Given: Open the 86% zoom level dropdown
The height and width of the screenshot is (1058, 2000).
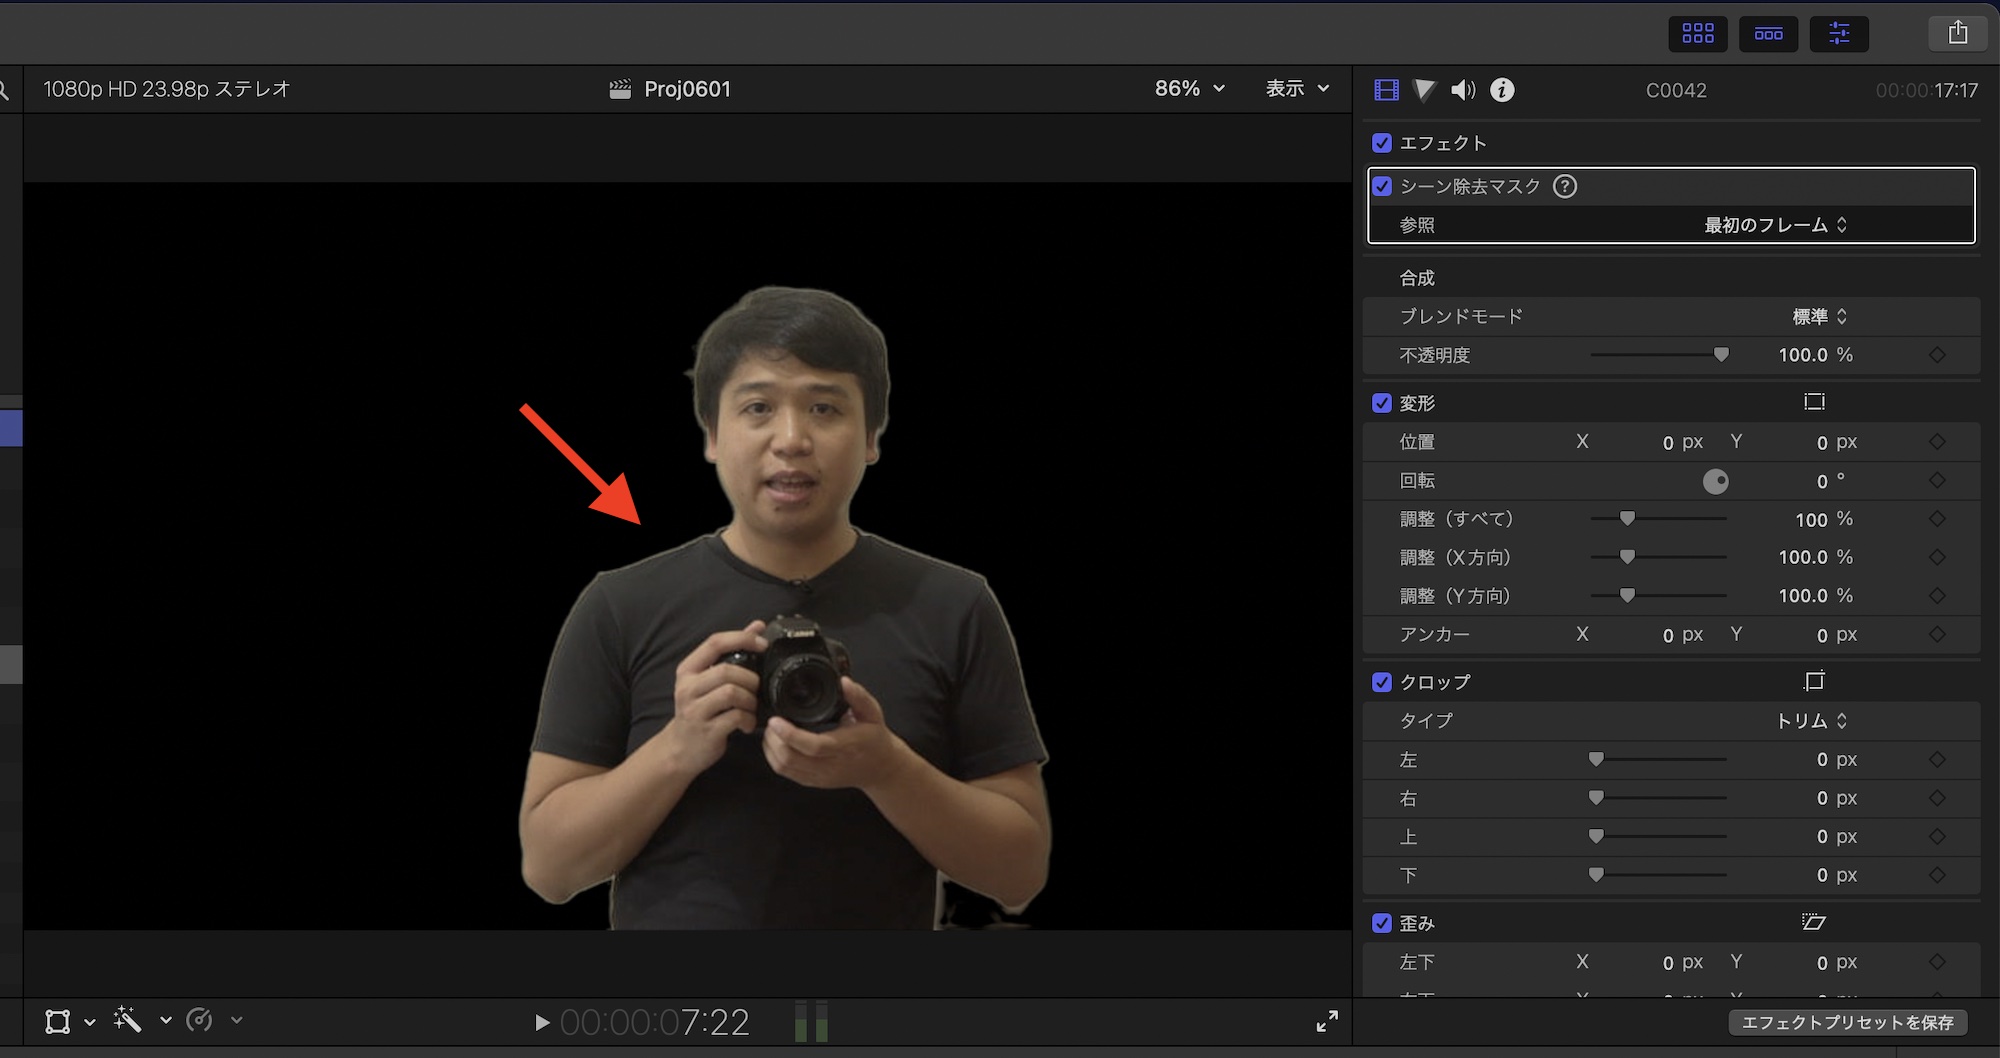Looking at the screenshot, I should [1189, 89].
